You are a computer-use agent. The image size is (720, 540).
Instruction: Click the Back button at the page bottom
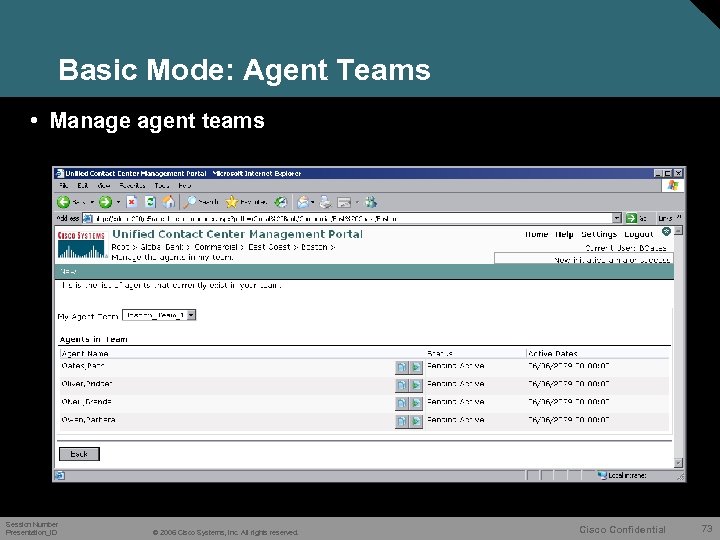[79, 454]
